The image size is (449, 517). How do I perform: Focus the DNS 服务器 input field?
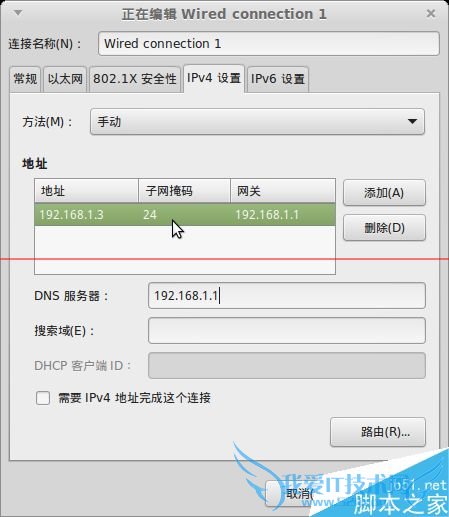point(287,296)
